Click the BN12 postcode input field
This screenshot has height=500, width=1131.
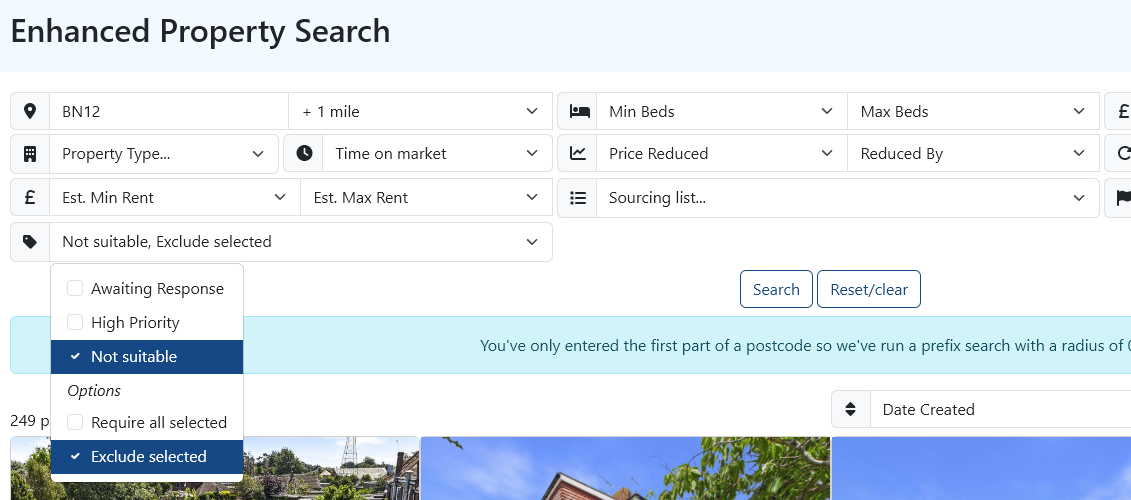pos(169,111)
